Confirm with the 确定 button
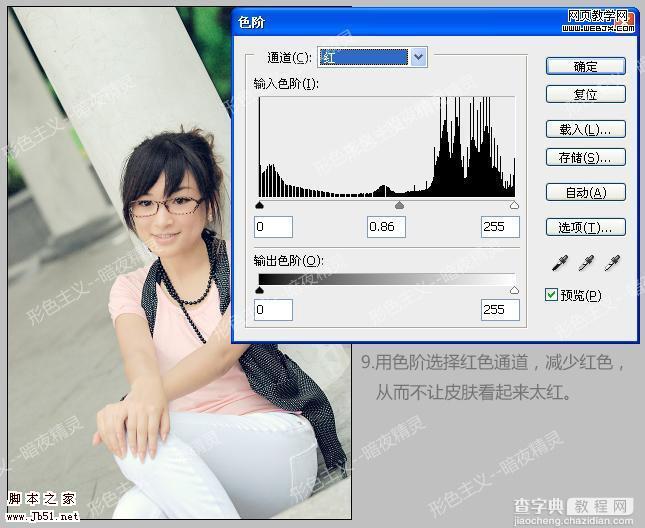Viewport: 645px width, 528px height. point(586,66)
